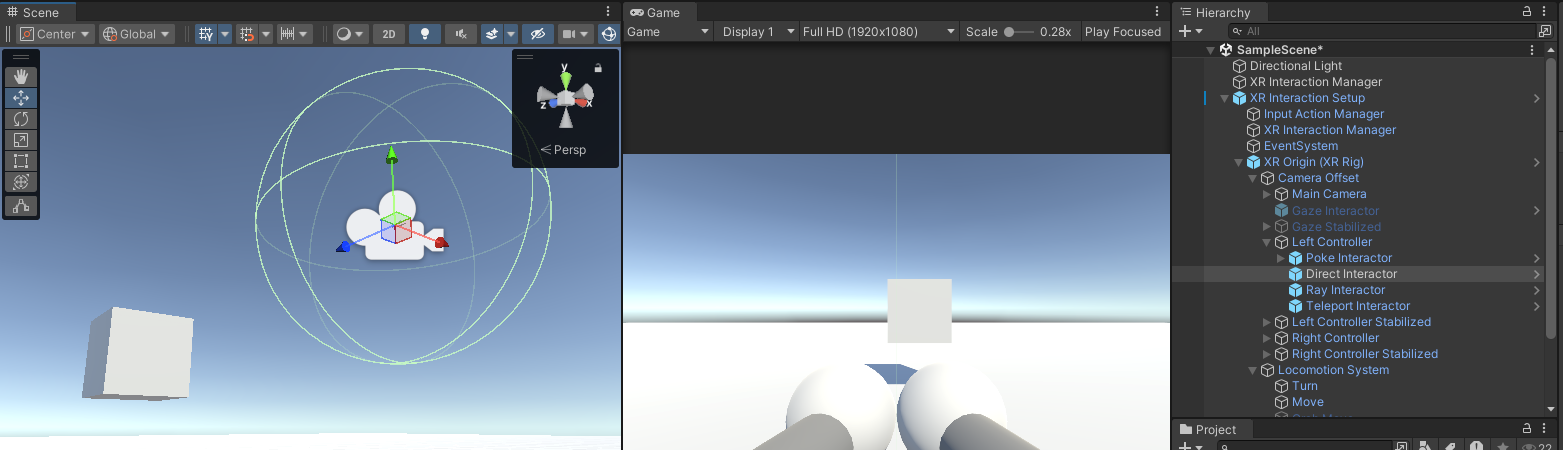Toggle 2D view mode
Image resolution: width=1563 pixels, height=450 pixels.
click(x=389, y=33)
